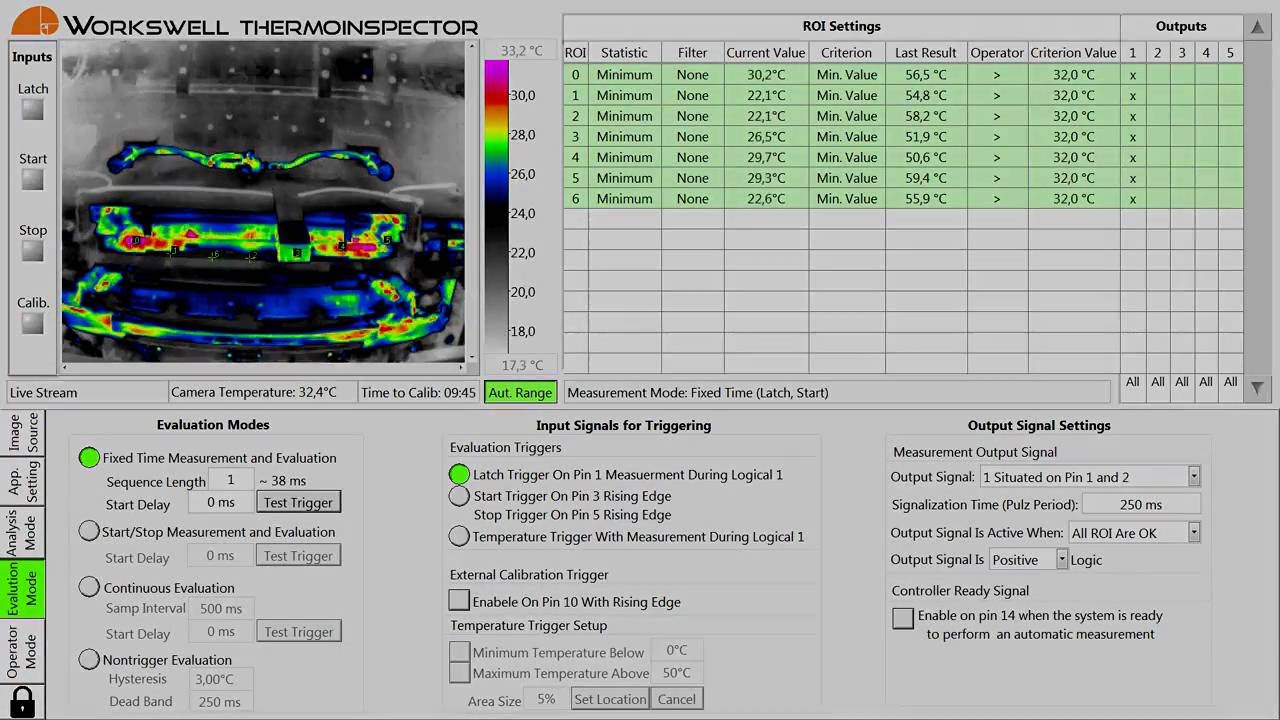The width and height of the screenshot is (1280, 720).
Task: Click the Workswell logo icon
Action: point(36,22)
